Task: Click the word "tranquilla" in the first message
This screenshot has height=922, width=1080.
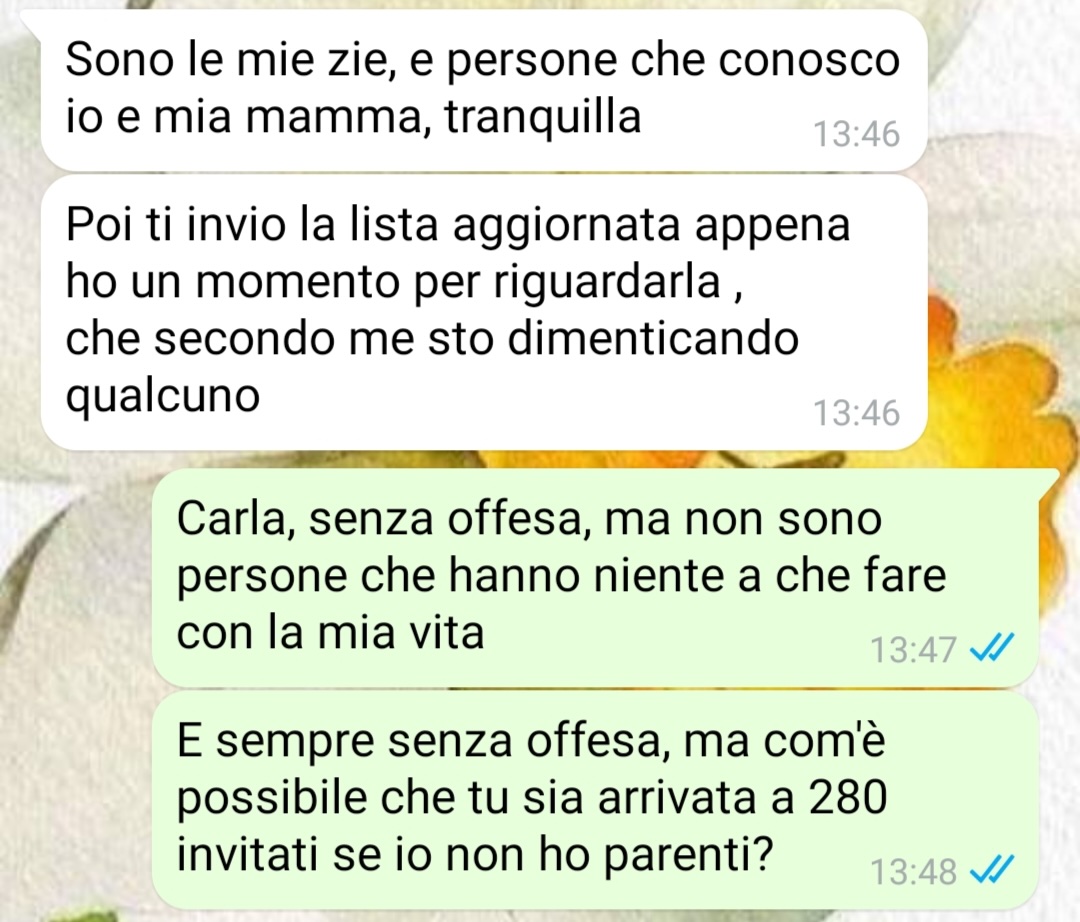Action: coord(543,116)
